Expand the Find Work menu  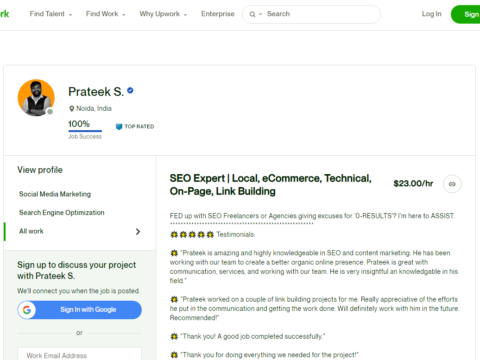point(106,14)
